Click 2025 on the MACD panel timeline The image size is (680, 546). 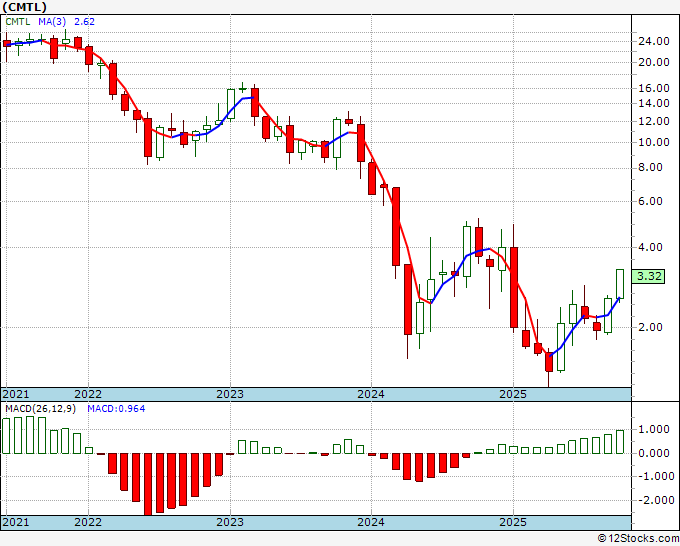pos(513,522)
